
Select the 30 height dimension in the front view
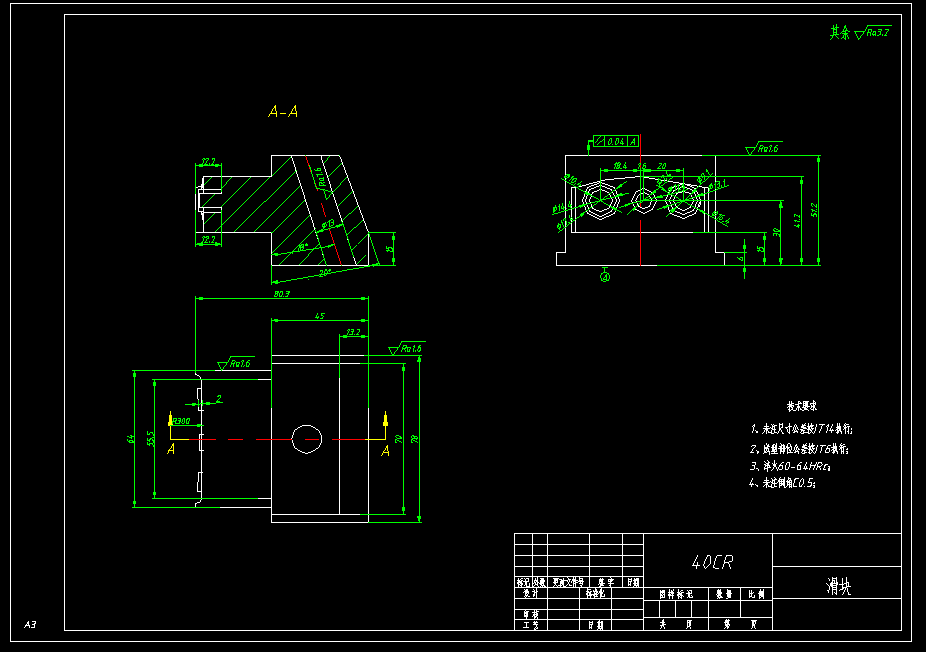click(777, 232)
